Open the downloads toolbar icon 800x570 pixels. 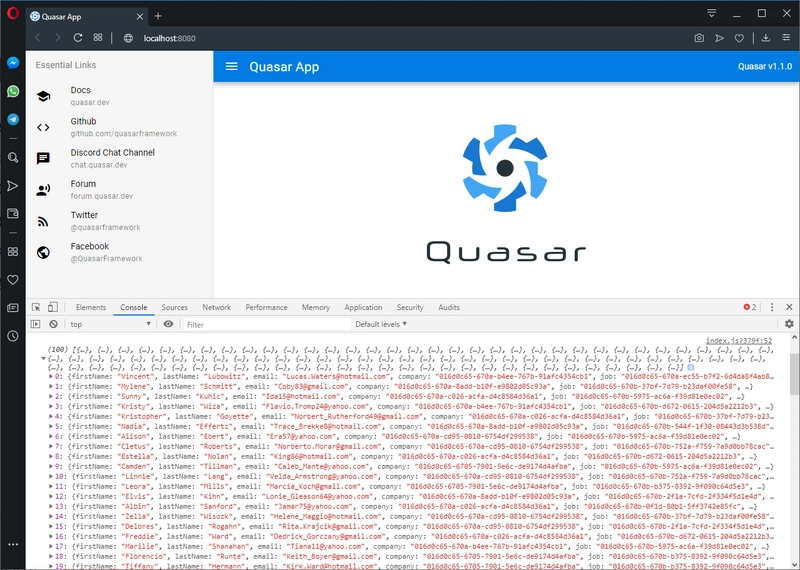point(766,38)
